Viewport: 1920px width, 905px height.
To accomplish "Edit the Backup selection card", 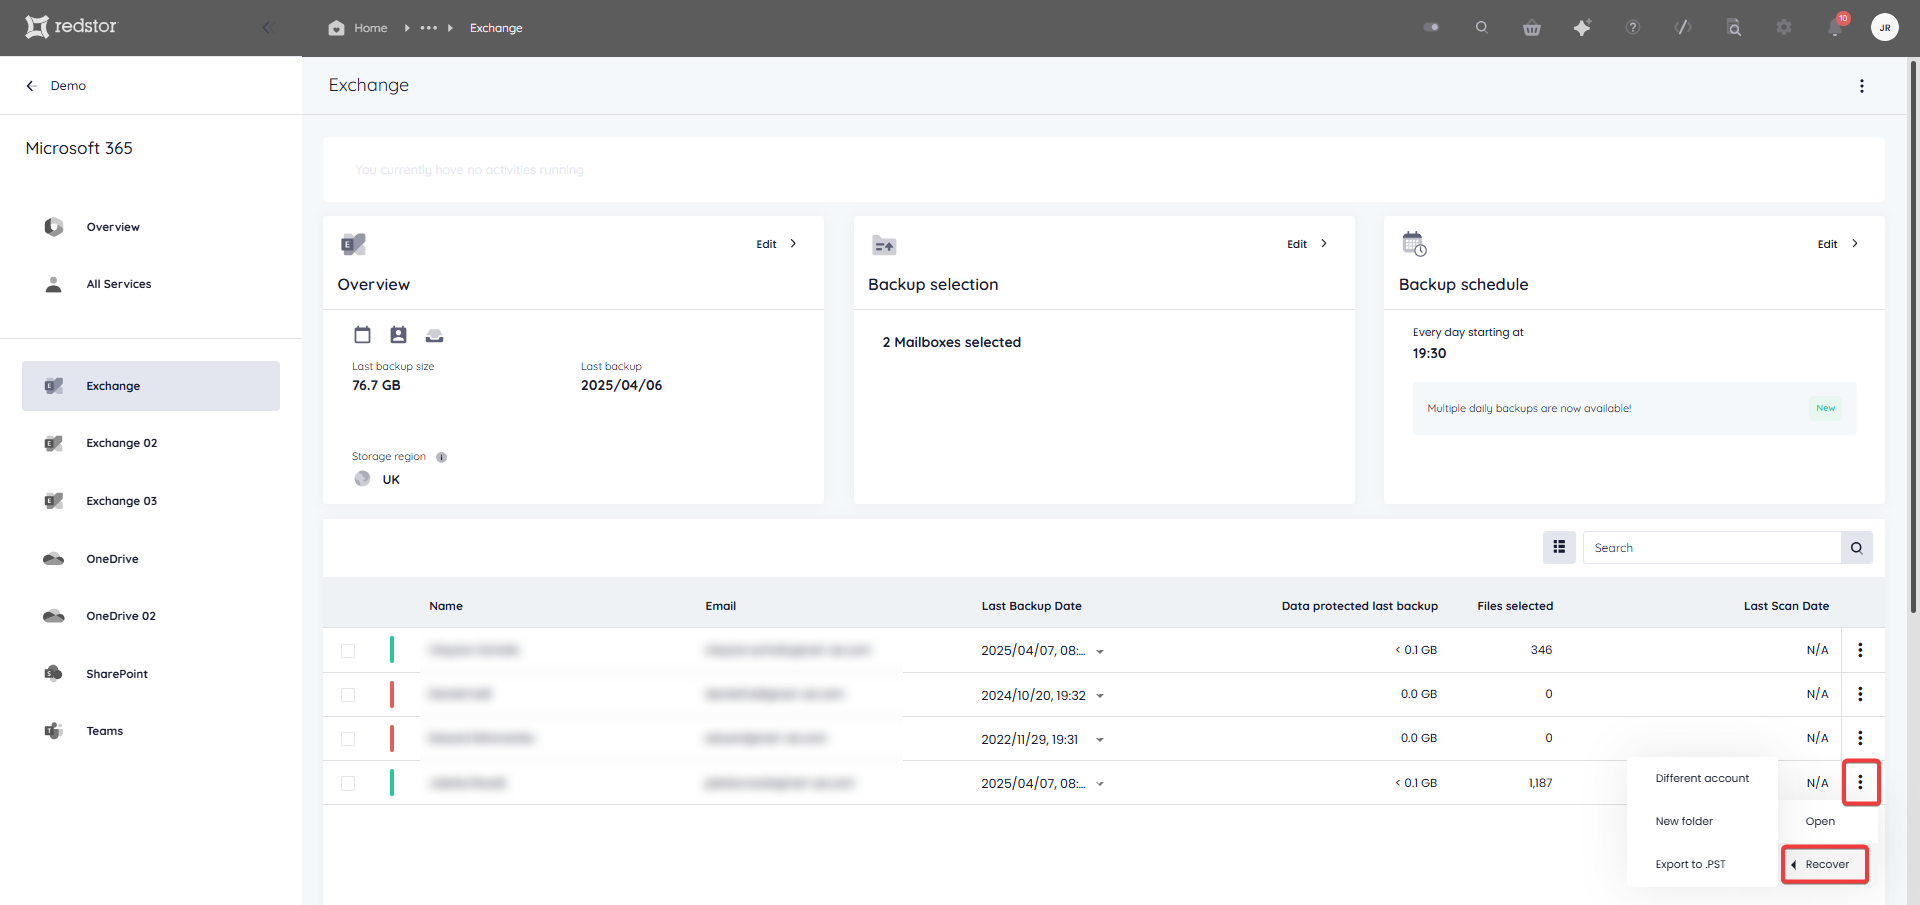I will 1307,244.
